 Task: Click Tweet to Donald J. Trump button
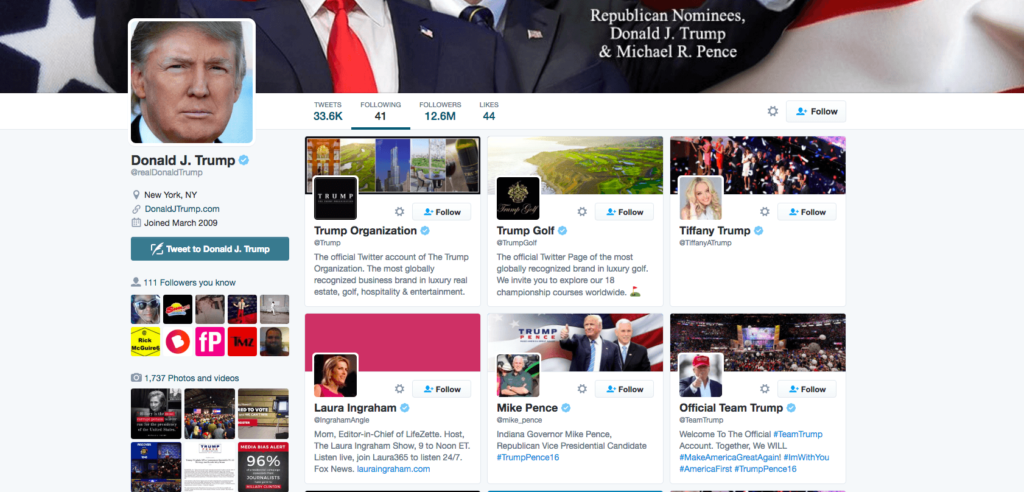(x=210, y=249)
